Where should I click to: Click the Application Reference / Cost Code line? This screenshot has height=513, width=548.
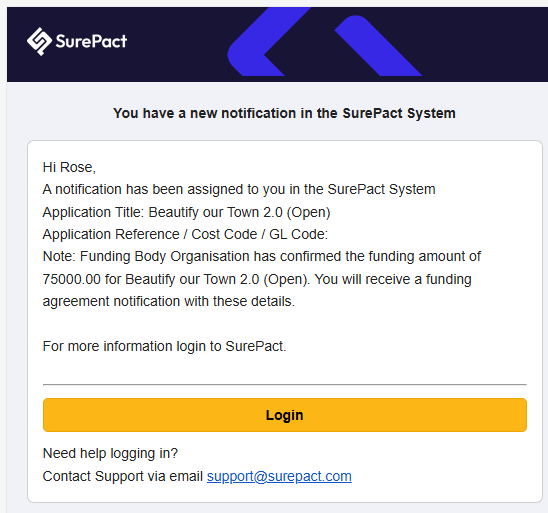click(x=185, y=234)
